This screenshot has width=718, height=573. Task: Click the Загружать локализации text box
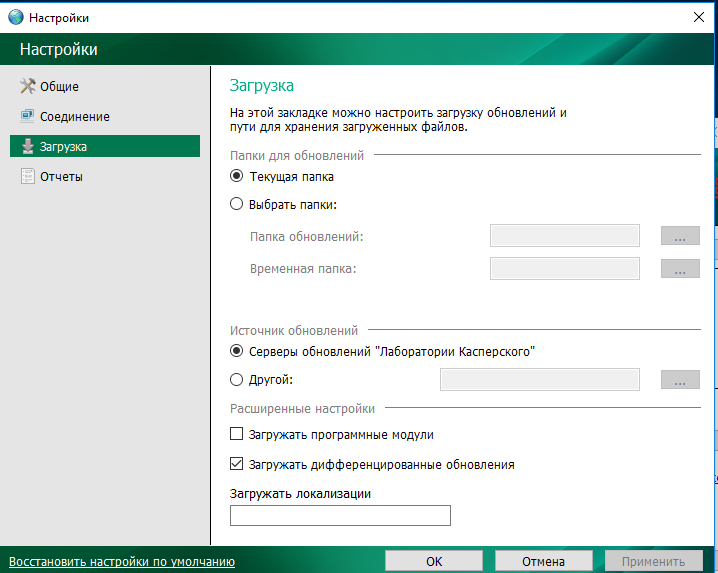click(340, 515)
